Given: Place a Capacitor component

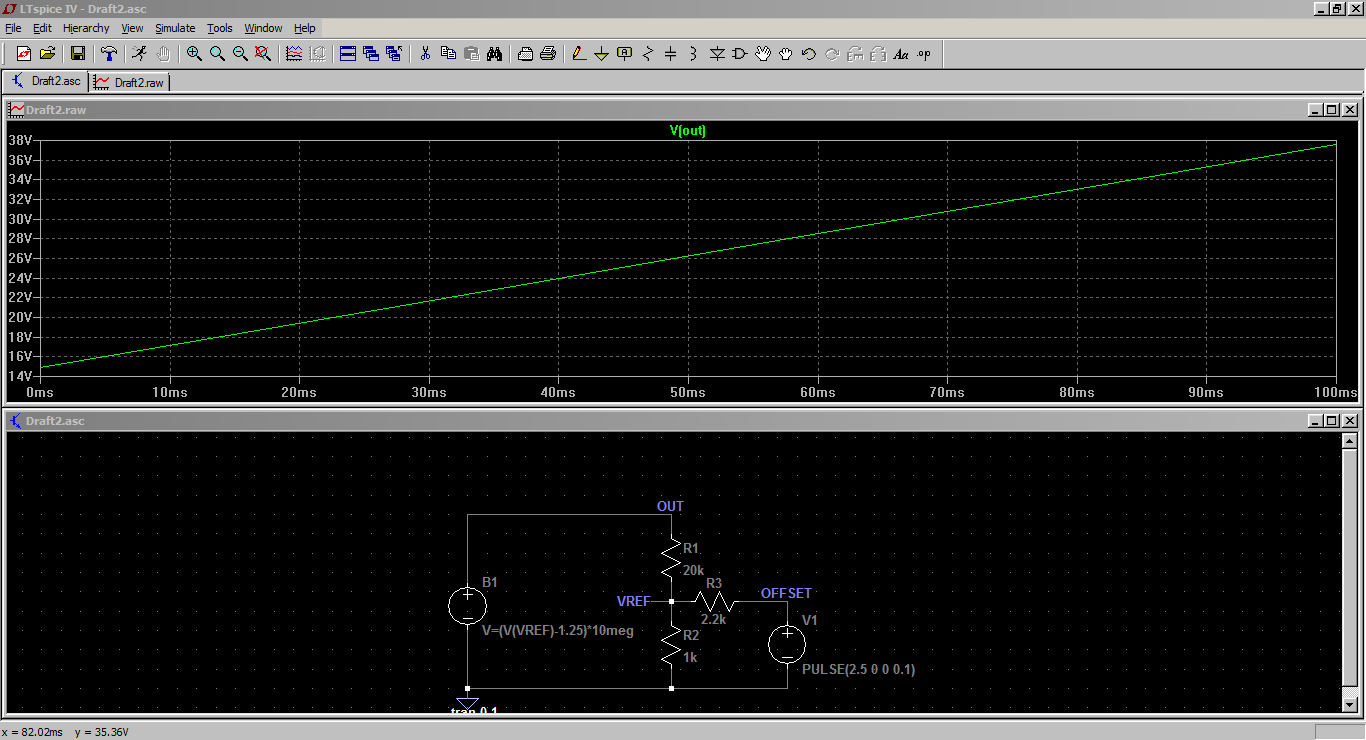Looking at the screenshot, I should (x=671, y=54).
